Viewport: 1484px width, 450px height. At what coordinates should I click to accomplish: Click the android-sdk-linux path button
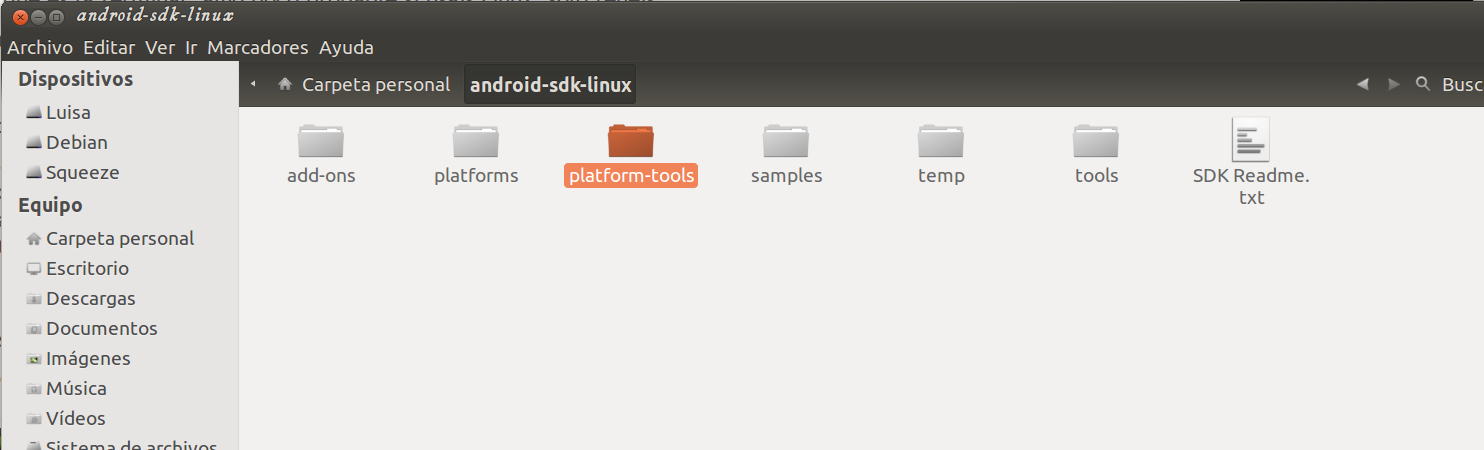[x=550, y=85]
